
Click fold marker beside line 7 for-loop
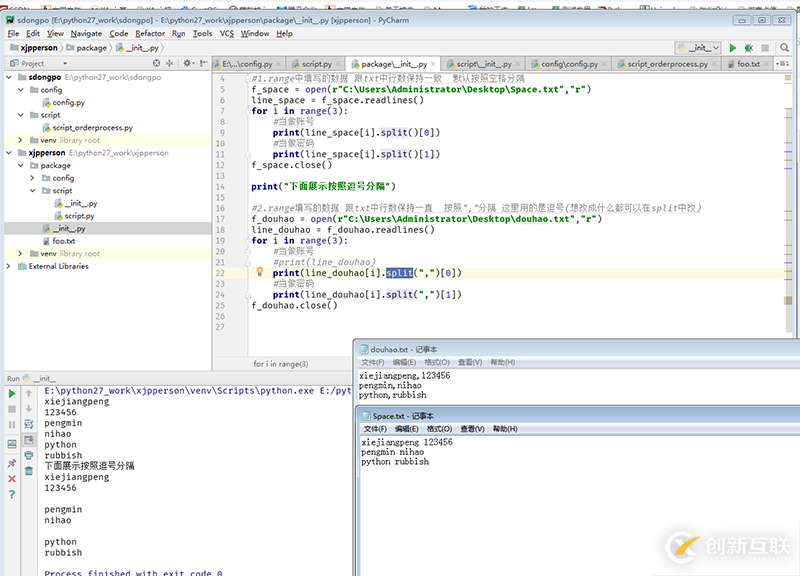coord(247,111)
